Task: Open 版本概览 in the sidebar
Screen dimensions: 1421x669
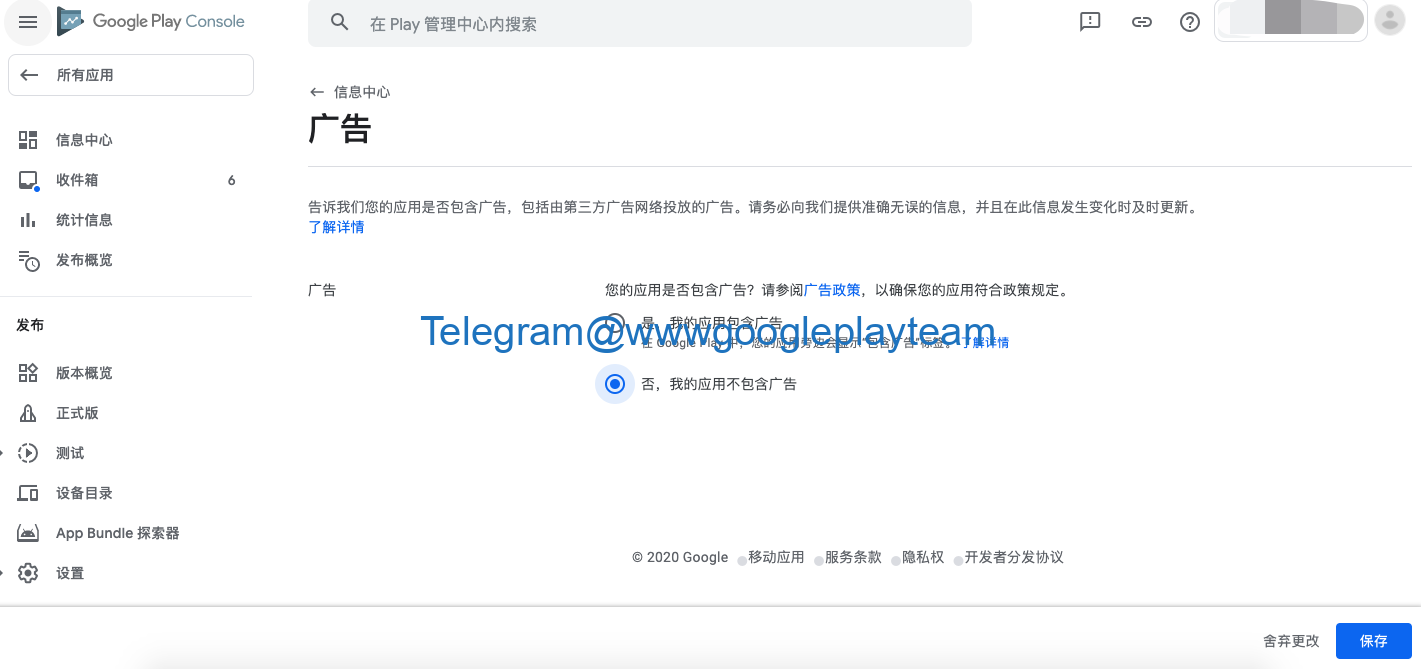Action: point(84,373)
